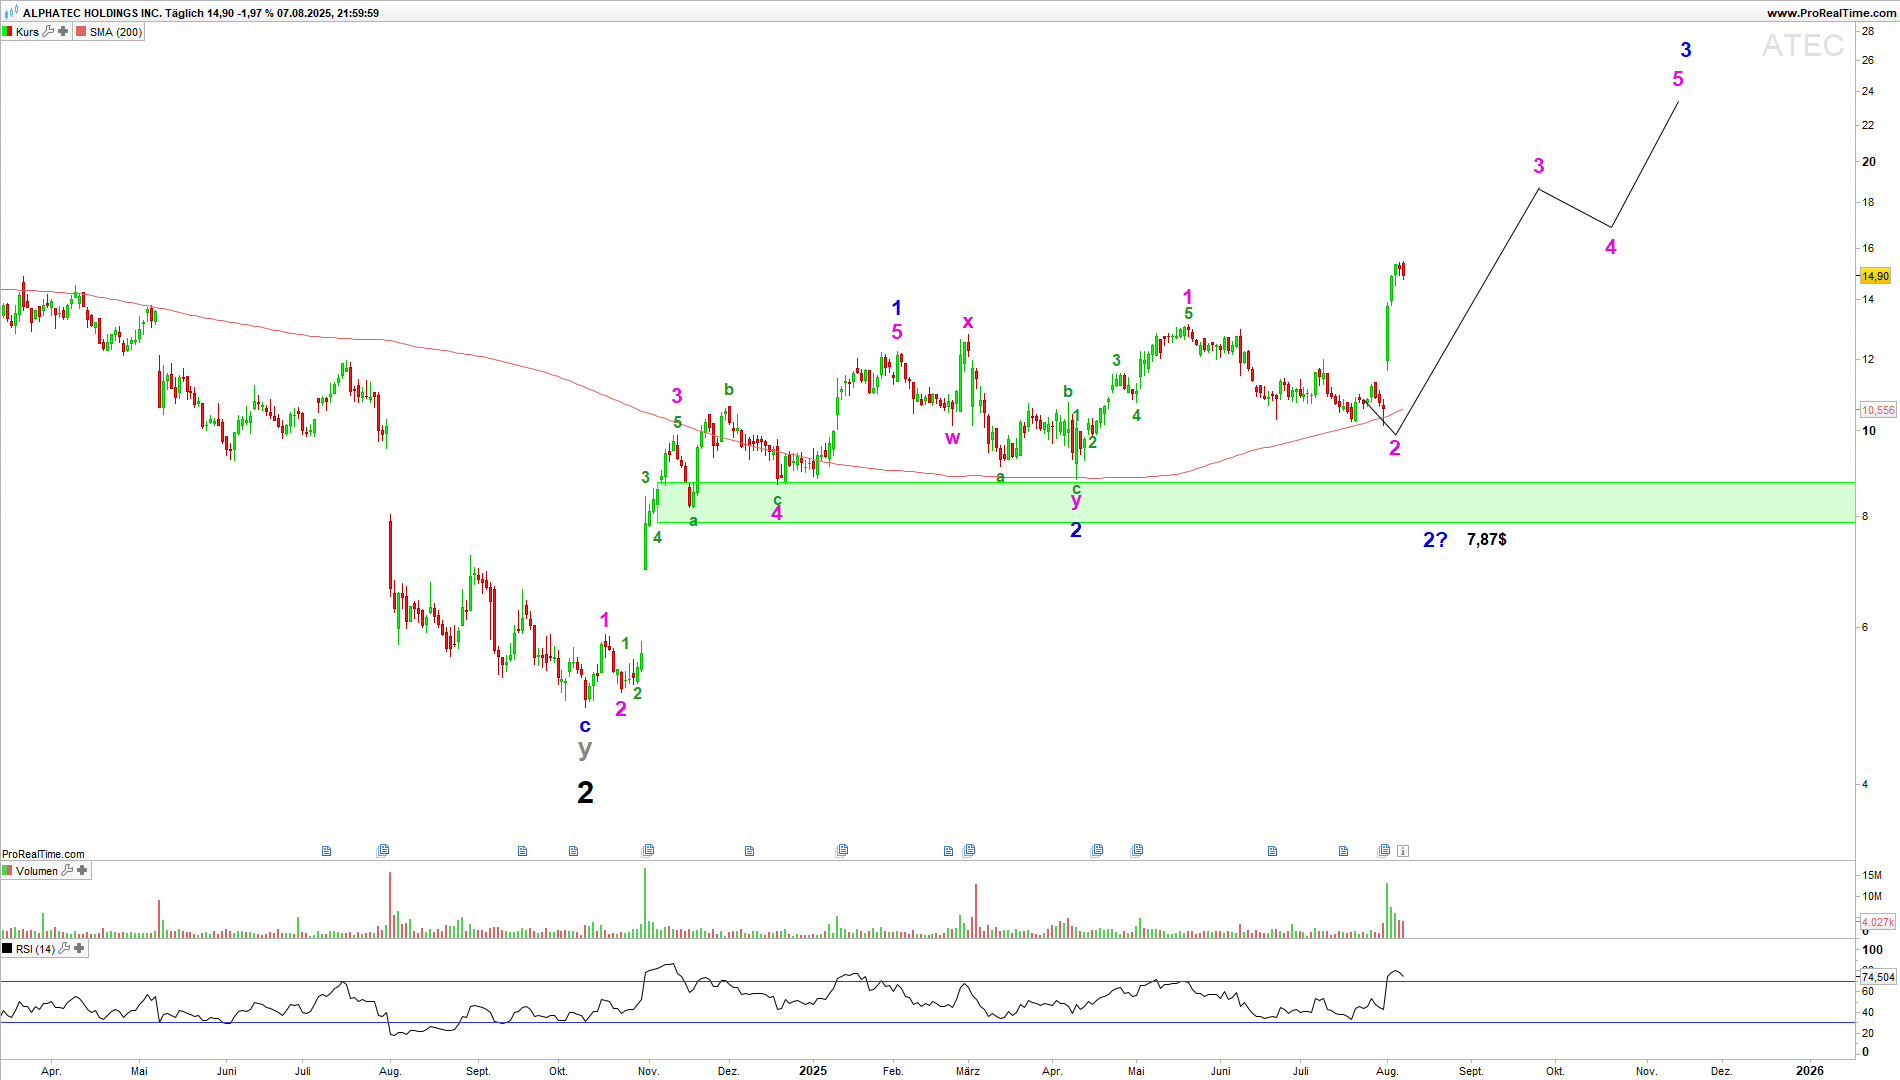Click the 14,90 current price tag
The height and width of the screenshot is (1080, 1900).
click(1875, 276)
